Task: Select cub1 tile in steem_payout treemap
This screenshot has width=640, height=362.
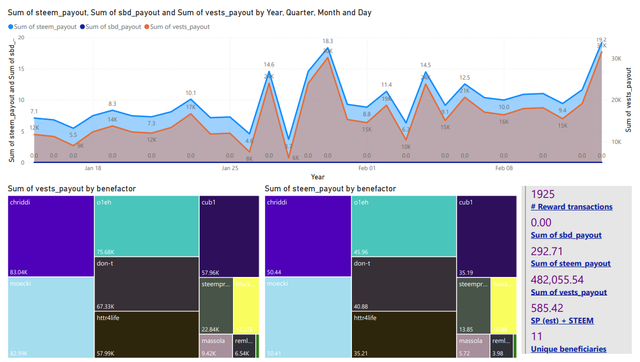Action: click(x=487, y=236)
